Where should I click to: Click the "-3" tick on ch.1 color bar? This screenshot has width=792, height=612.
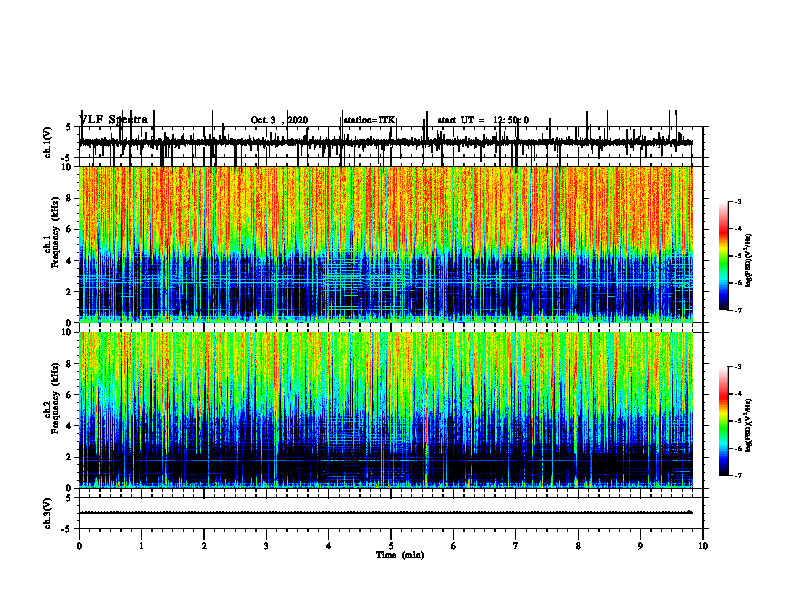[x=738, y=202]
